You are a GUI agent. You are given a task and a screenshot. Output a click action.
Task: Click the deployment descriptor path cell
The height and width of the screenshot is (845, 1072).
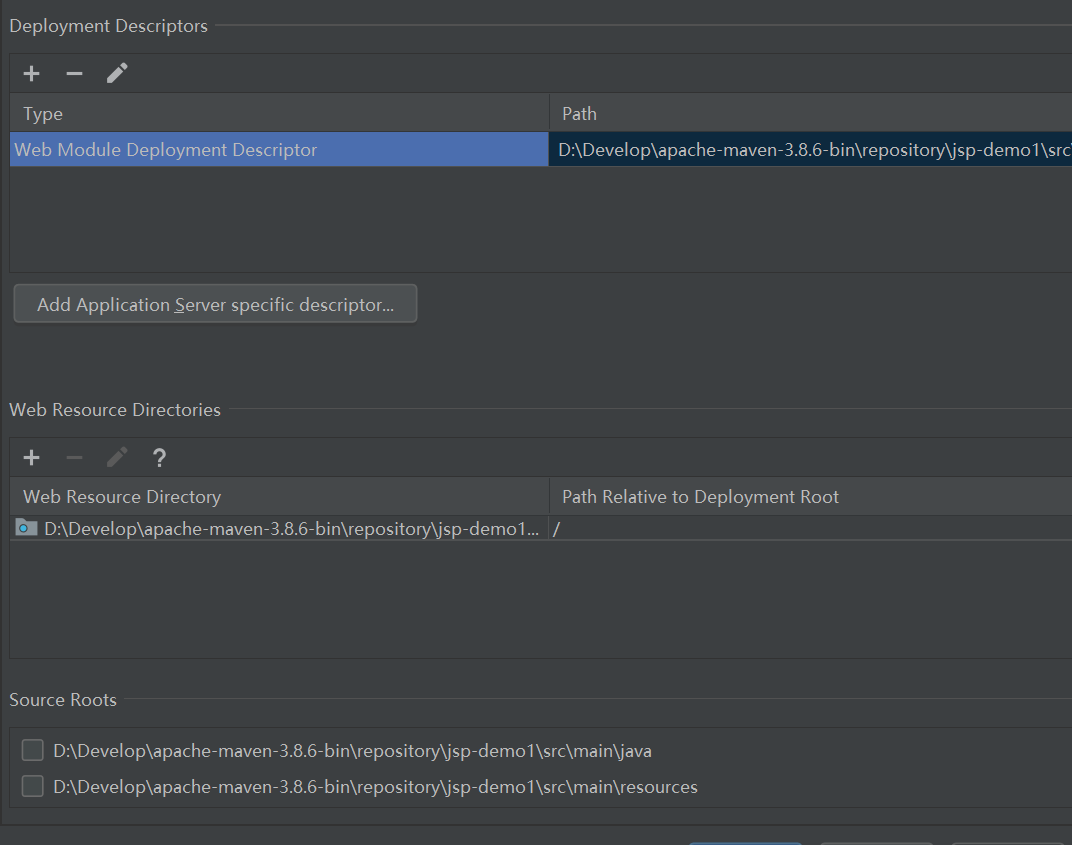(810, 150)
